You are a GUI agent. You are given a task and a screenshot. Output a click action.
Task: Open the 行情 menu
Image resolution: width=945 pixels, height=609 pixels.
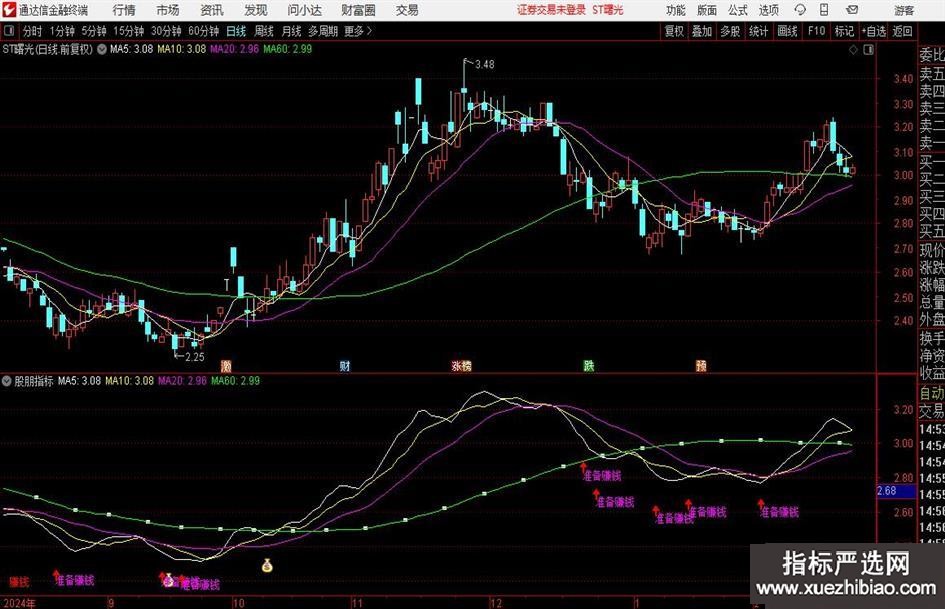coord(124,10)
